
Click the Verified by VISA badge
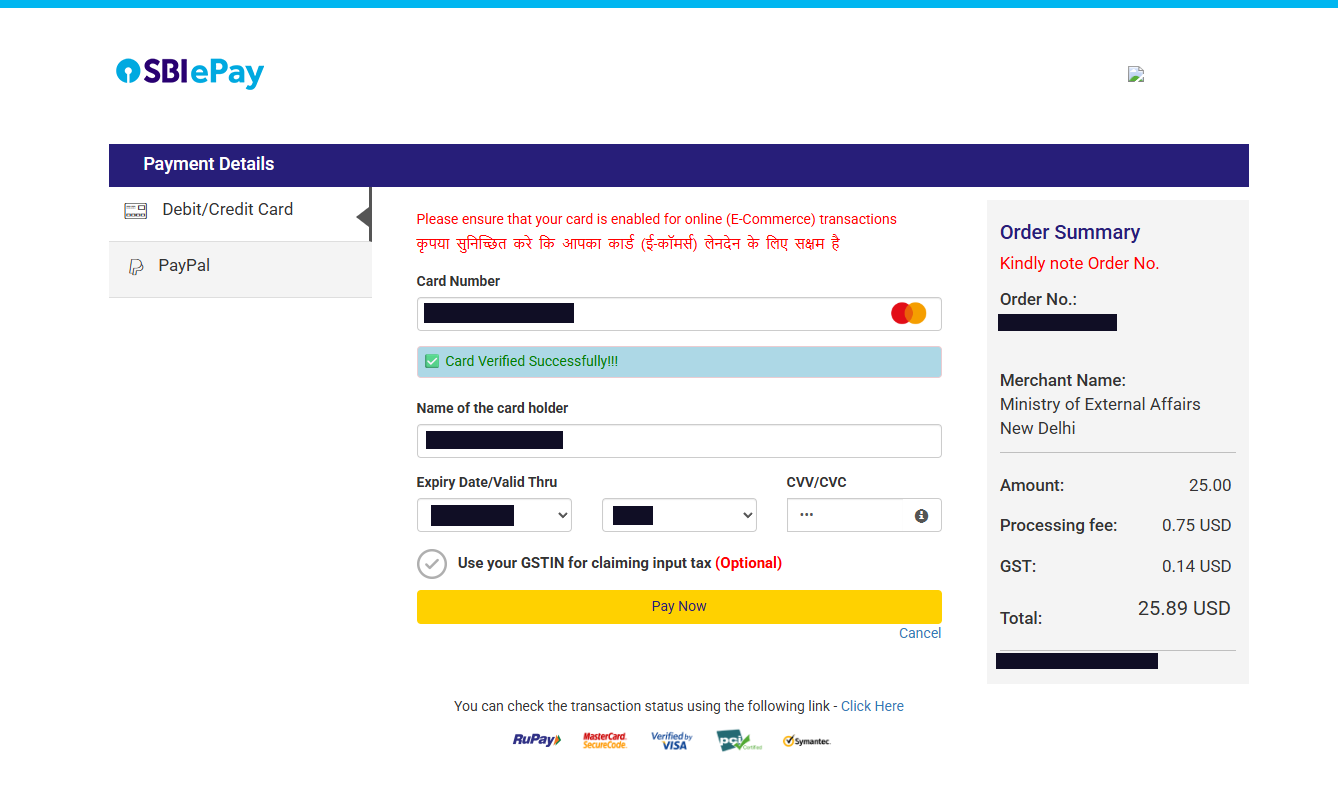pos(672,740)
